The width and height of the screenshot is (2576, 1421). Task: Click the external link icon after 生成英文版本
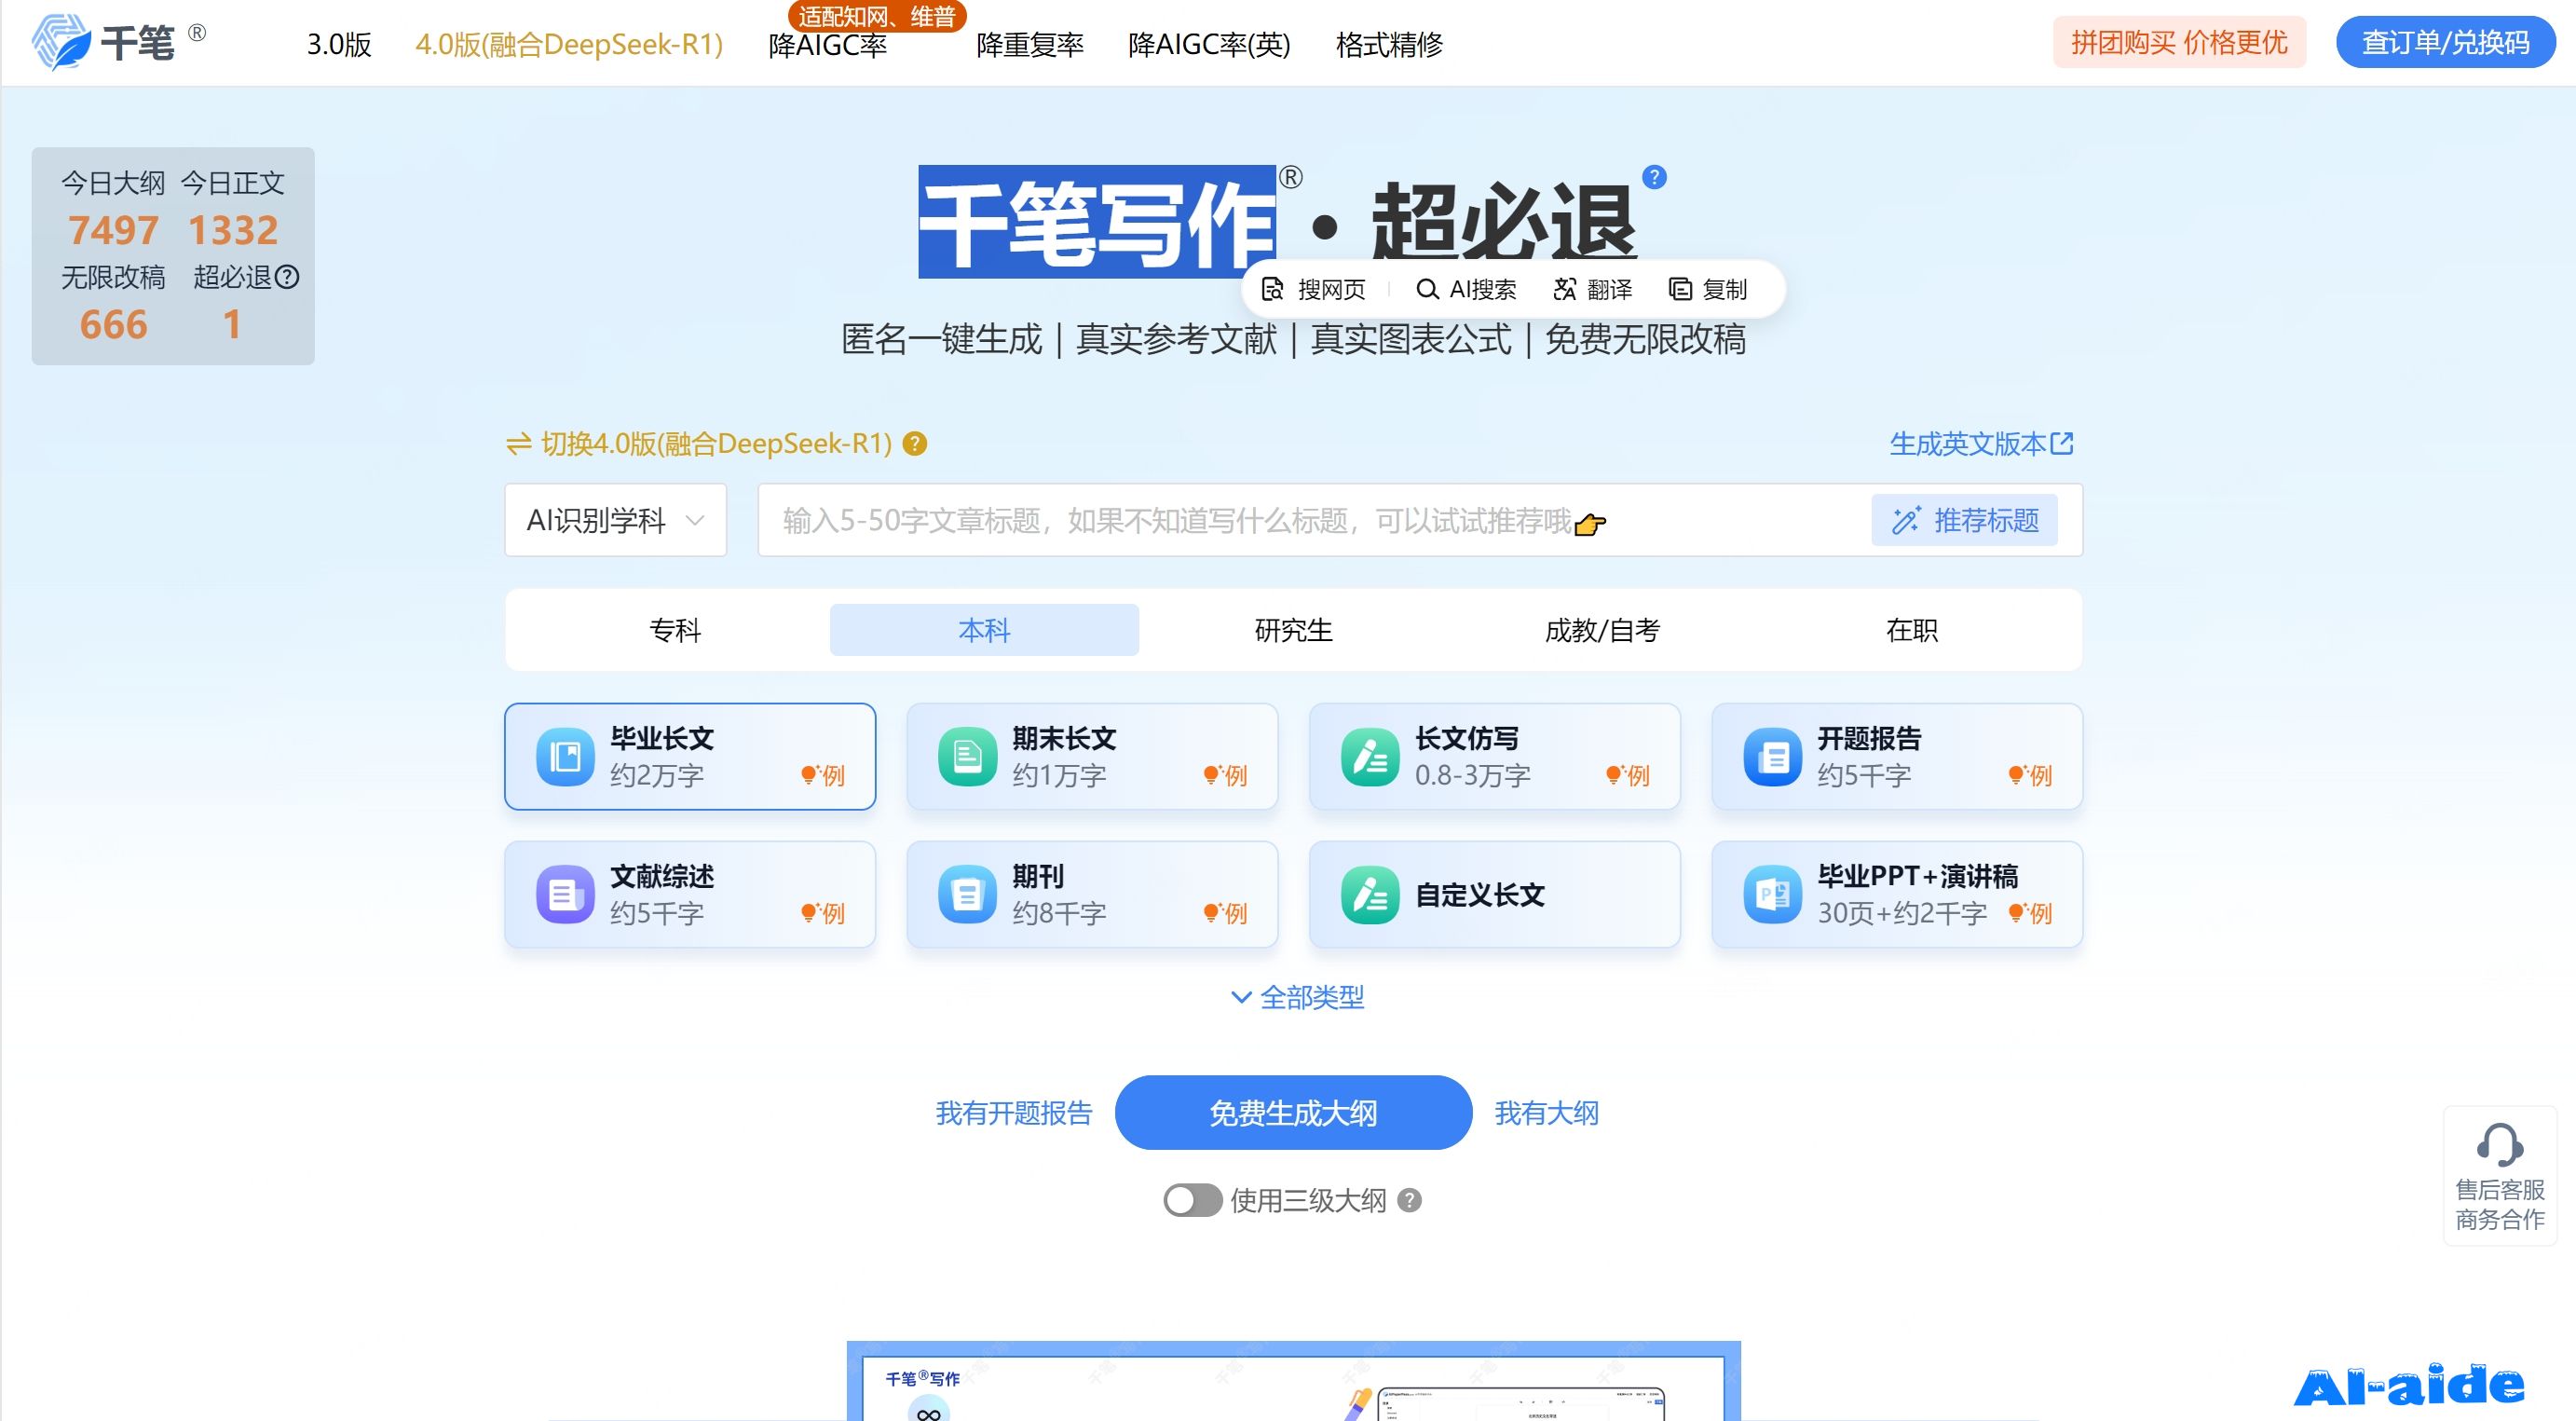2062,443
